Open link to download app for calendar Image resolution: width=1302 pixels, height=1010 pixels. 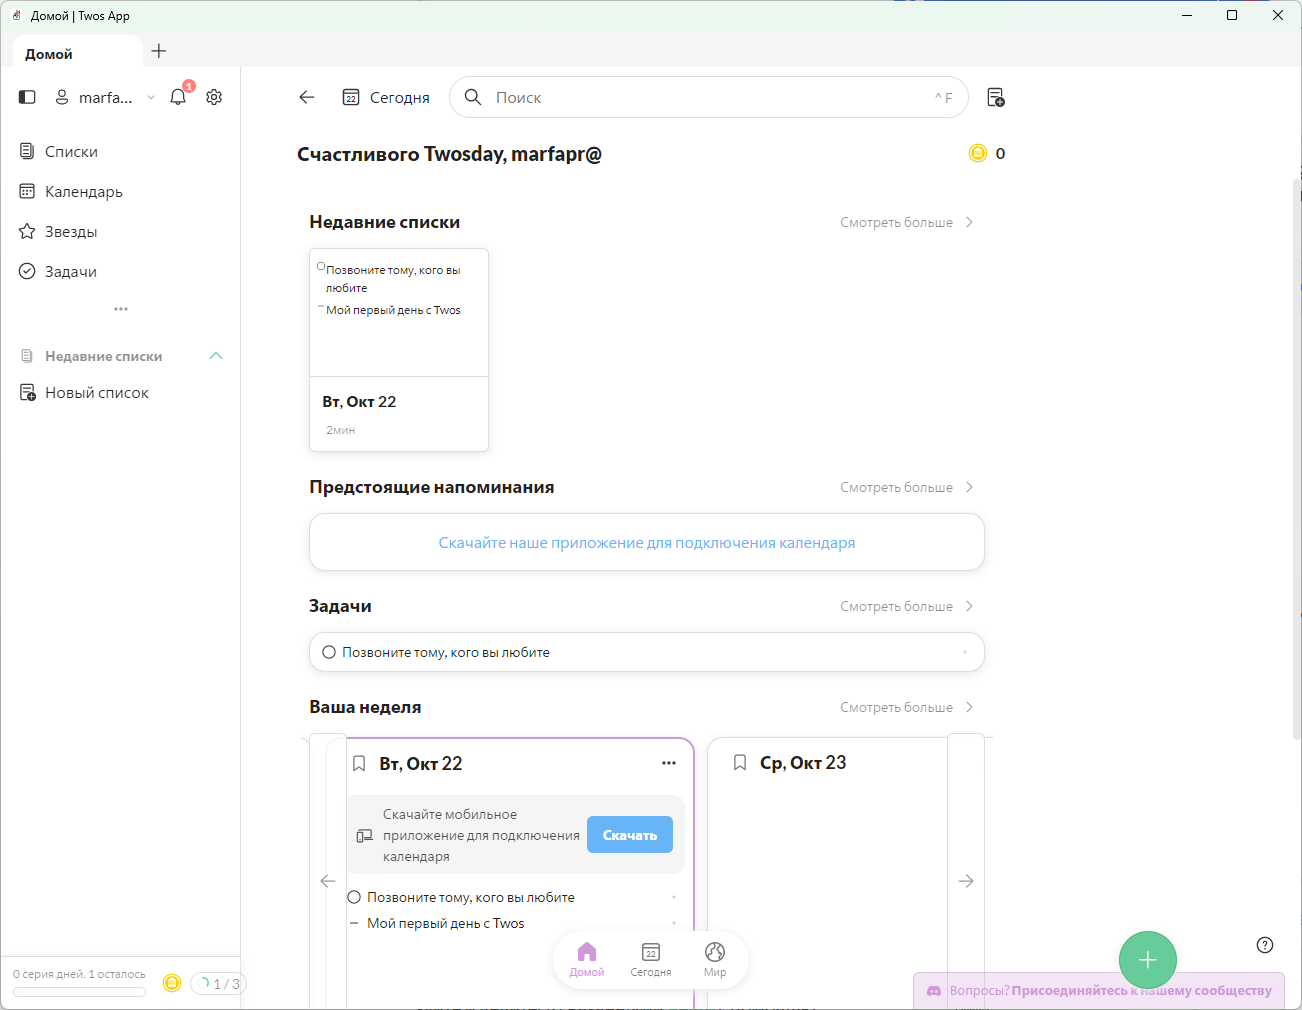pos(647,542)
